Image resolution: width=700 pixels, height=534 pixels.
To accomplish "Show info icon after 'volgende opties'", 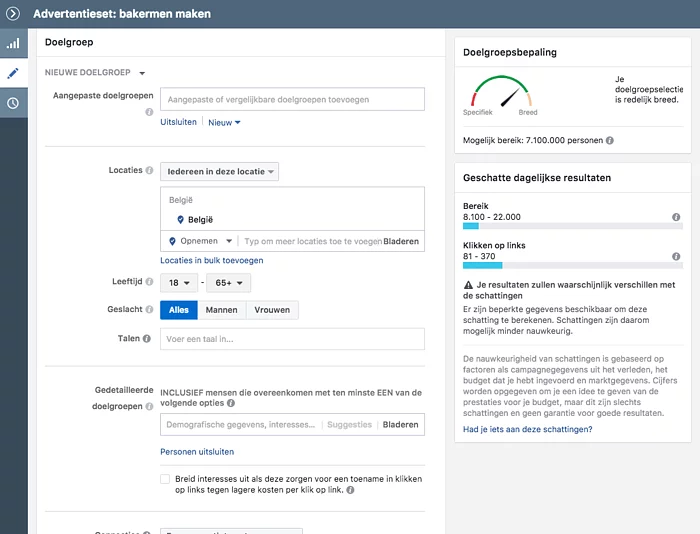I will (x=230, y=403).
